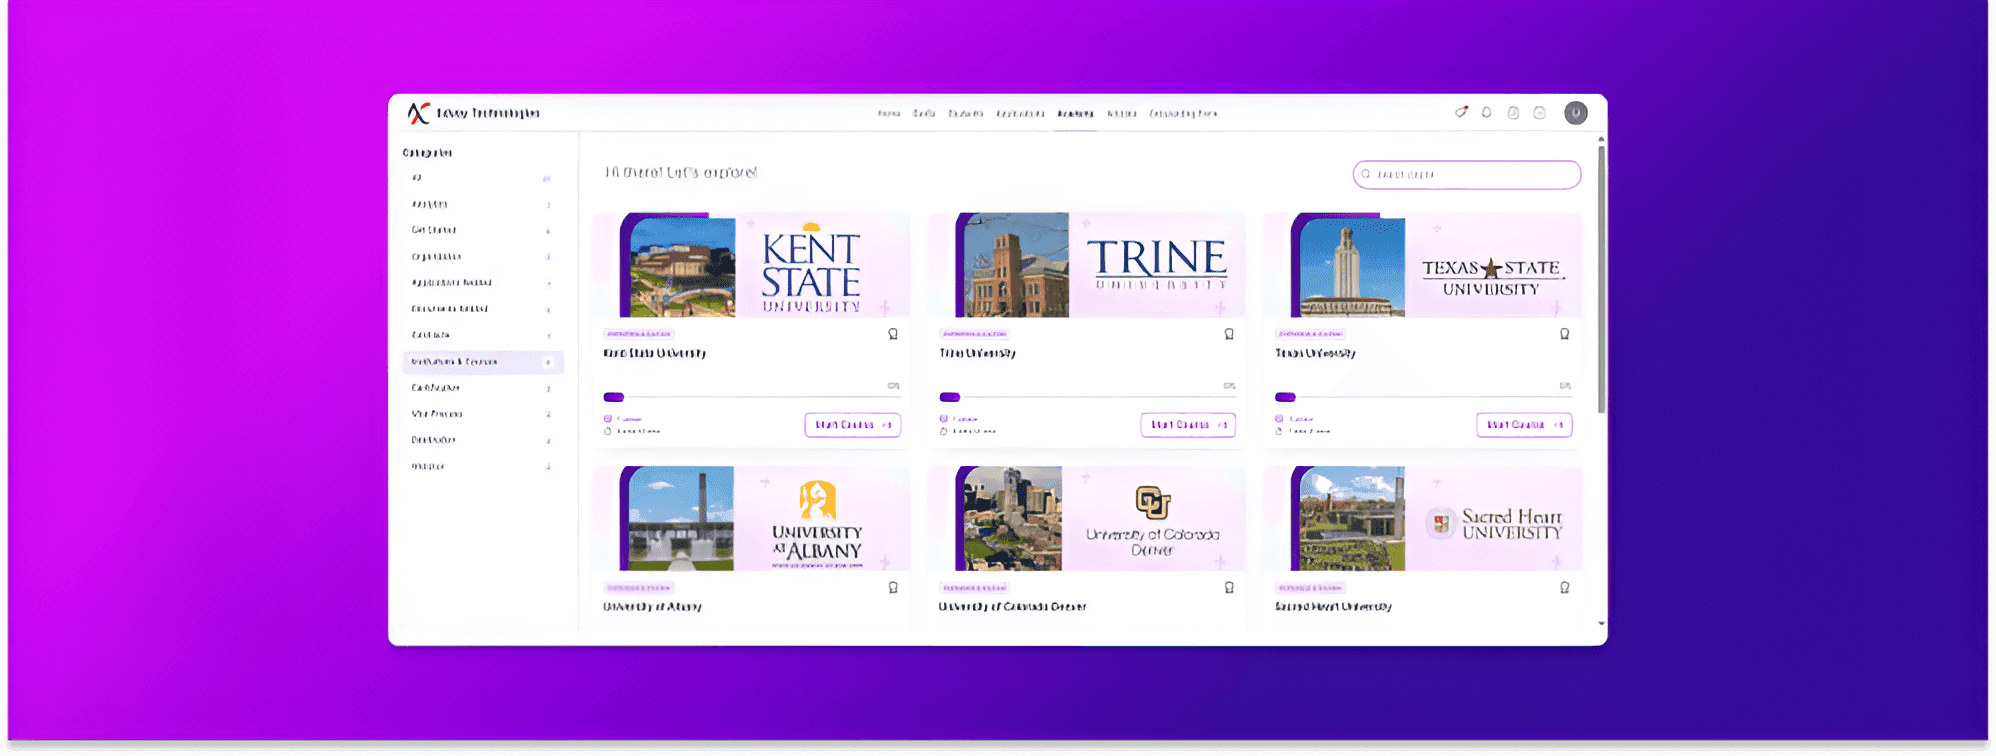Click the rocket icon in top bar
Image resolution: width=1996 pixels, height=756 pixels.
1461,113
